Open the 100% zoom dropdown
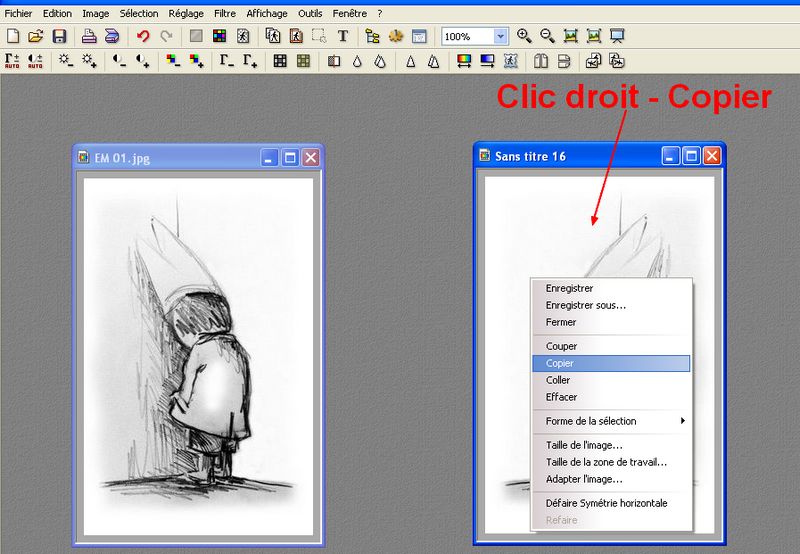800x554 pixels. pos(500,36)
